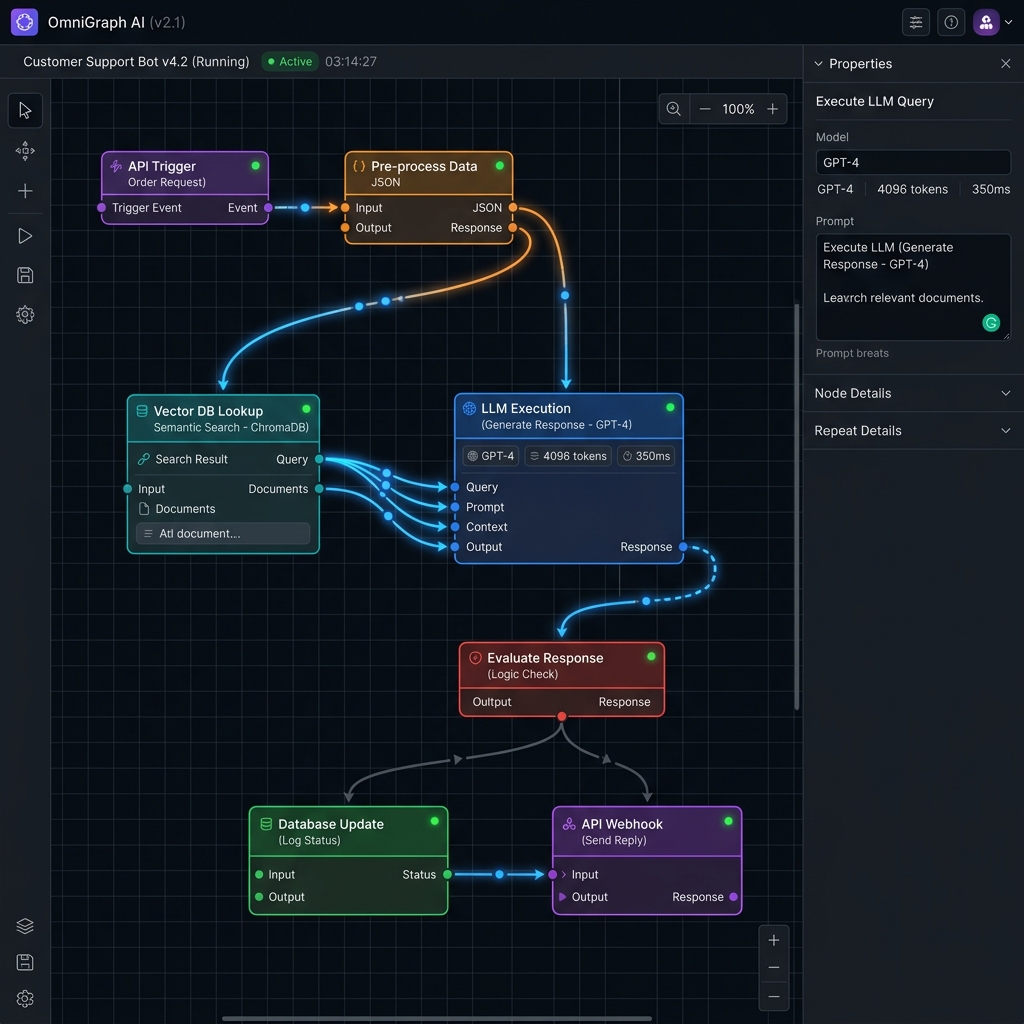Click the OmniGraph AI logo icon

[24, 22]
